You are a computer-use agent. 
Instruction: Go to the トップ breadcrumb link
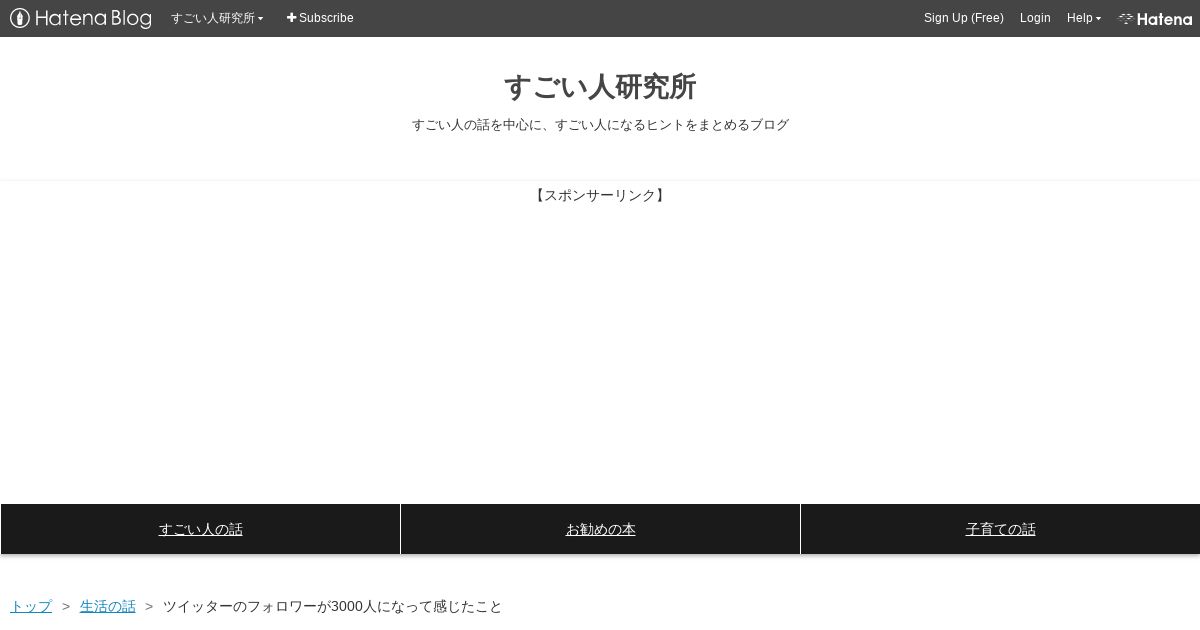31,606
